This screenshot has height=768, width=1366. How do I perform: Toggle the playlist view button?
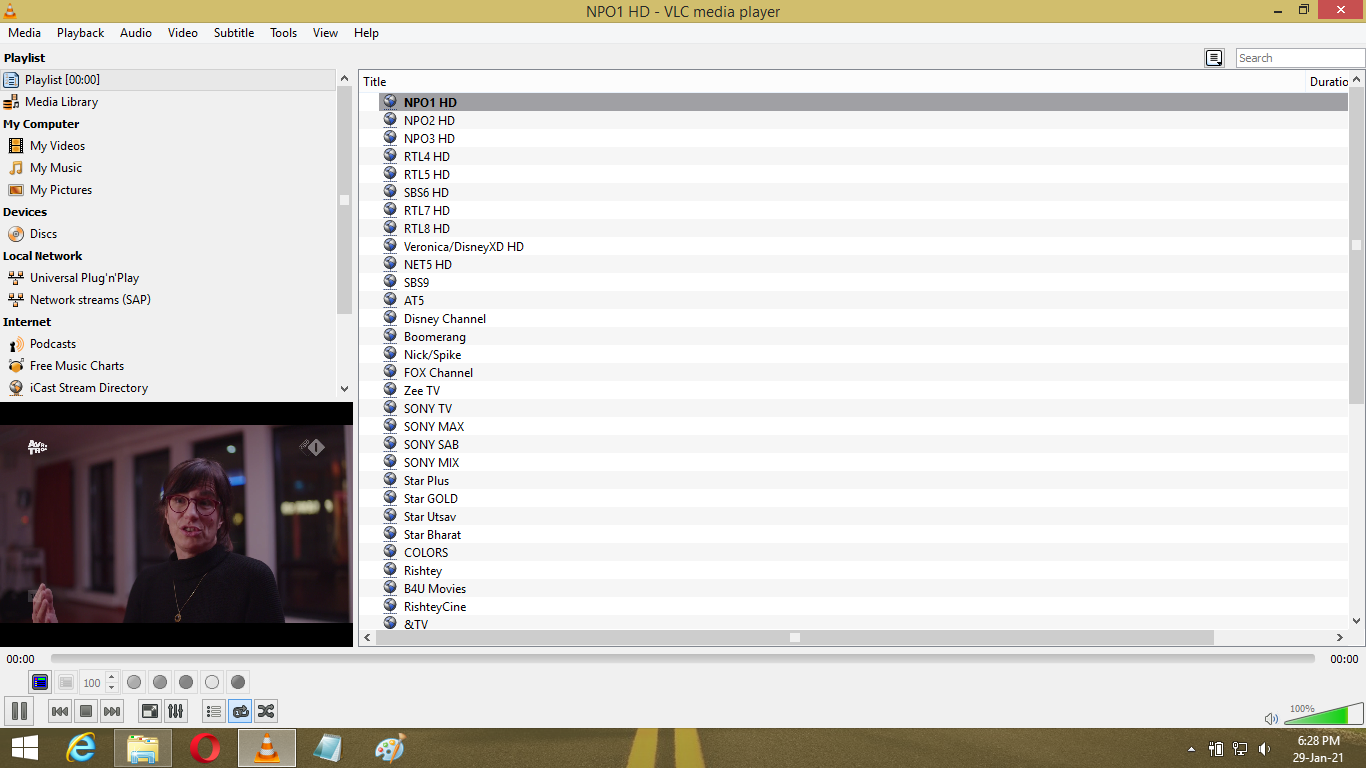(213, 711)
